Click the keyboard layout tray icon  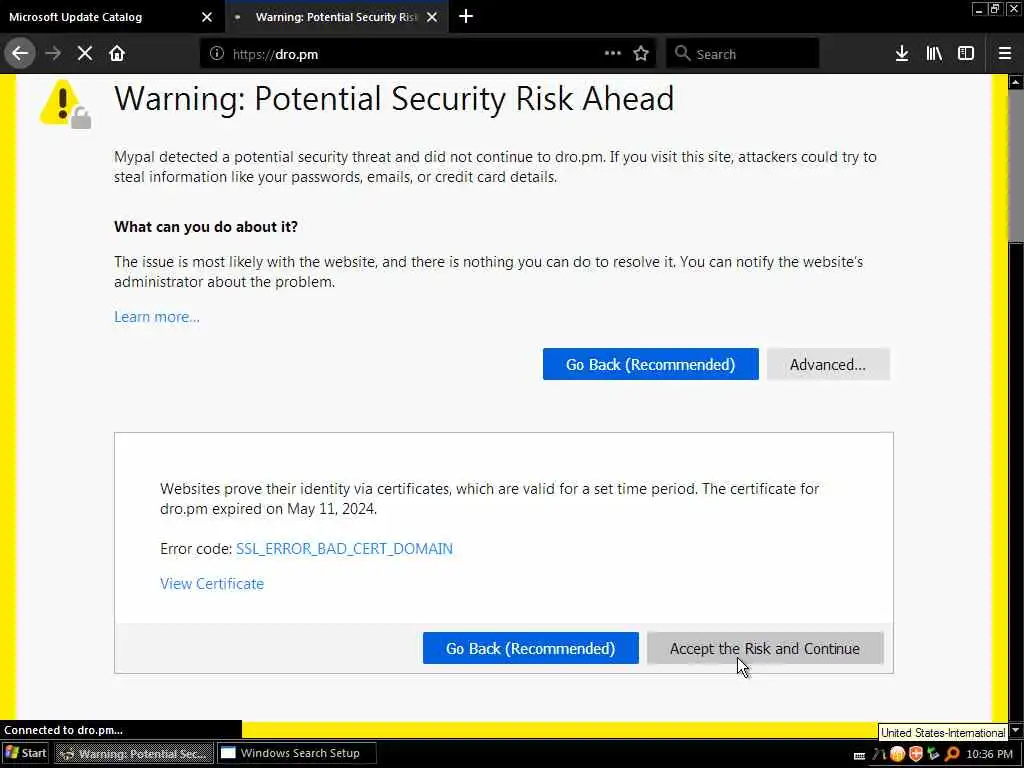click(x=859, y=756)
